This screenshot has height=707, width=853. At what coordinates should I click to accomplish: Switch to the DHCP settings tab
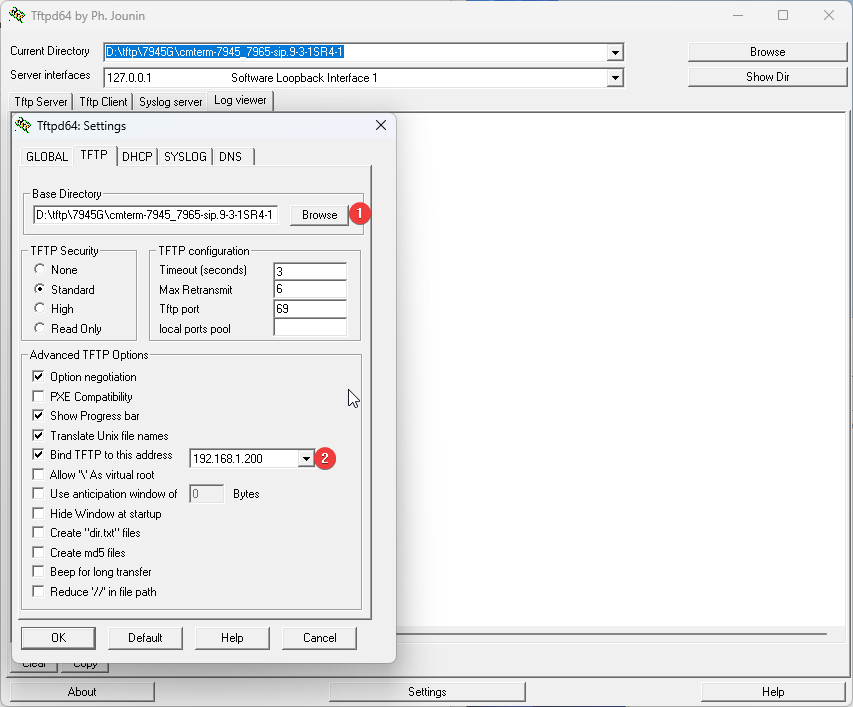pos(137,157)
